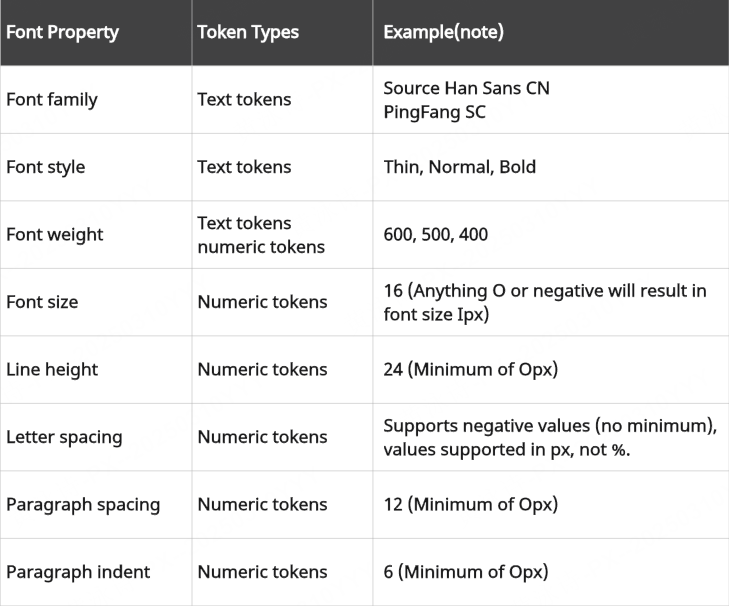
Task: Select the Paragraph spacing cell
Action: coord(83,504)
